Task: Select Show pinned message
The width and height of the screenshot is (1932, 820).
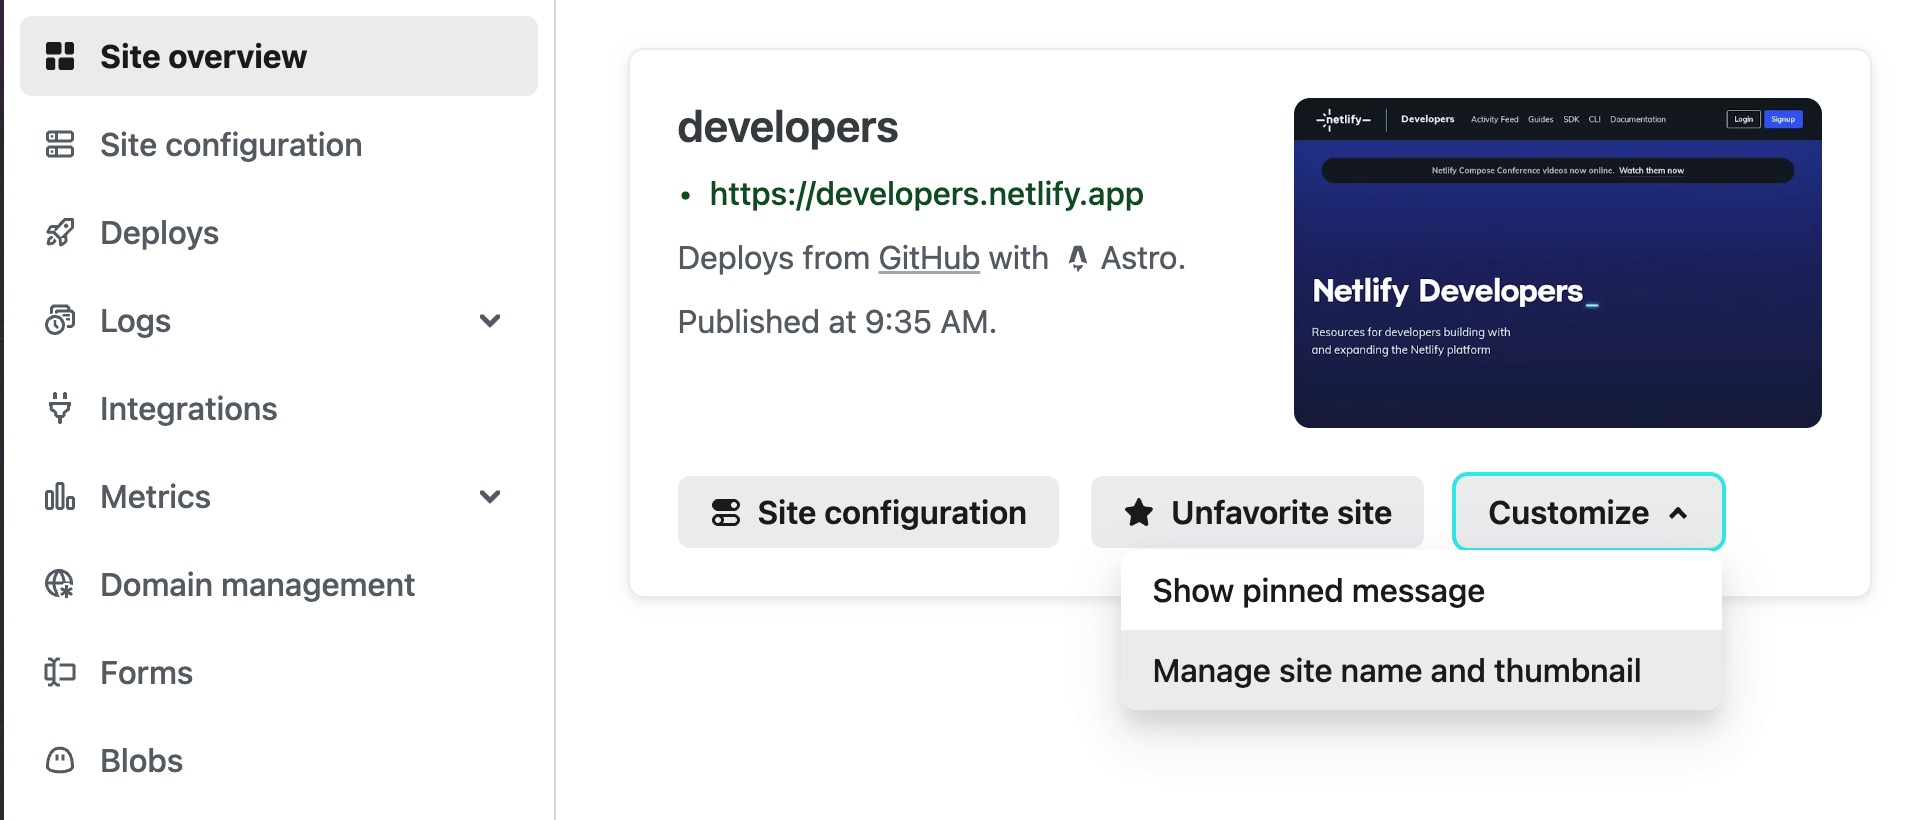Action: tap(1421, 591)
